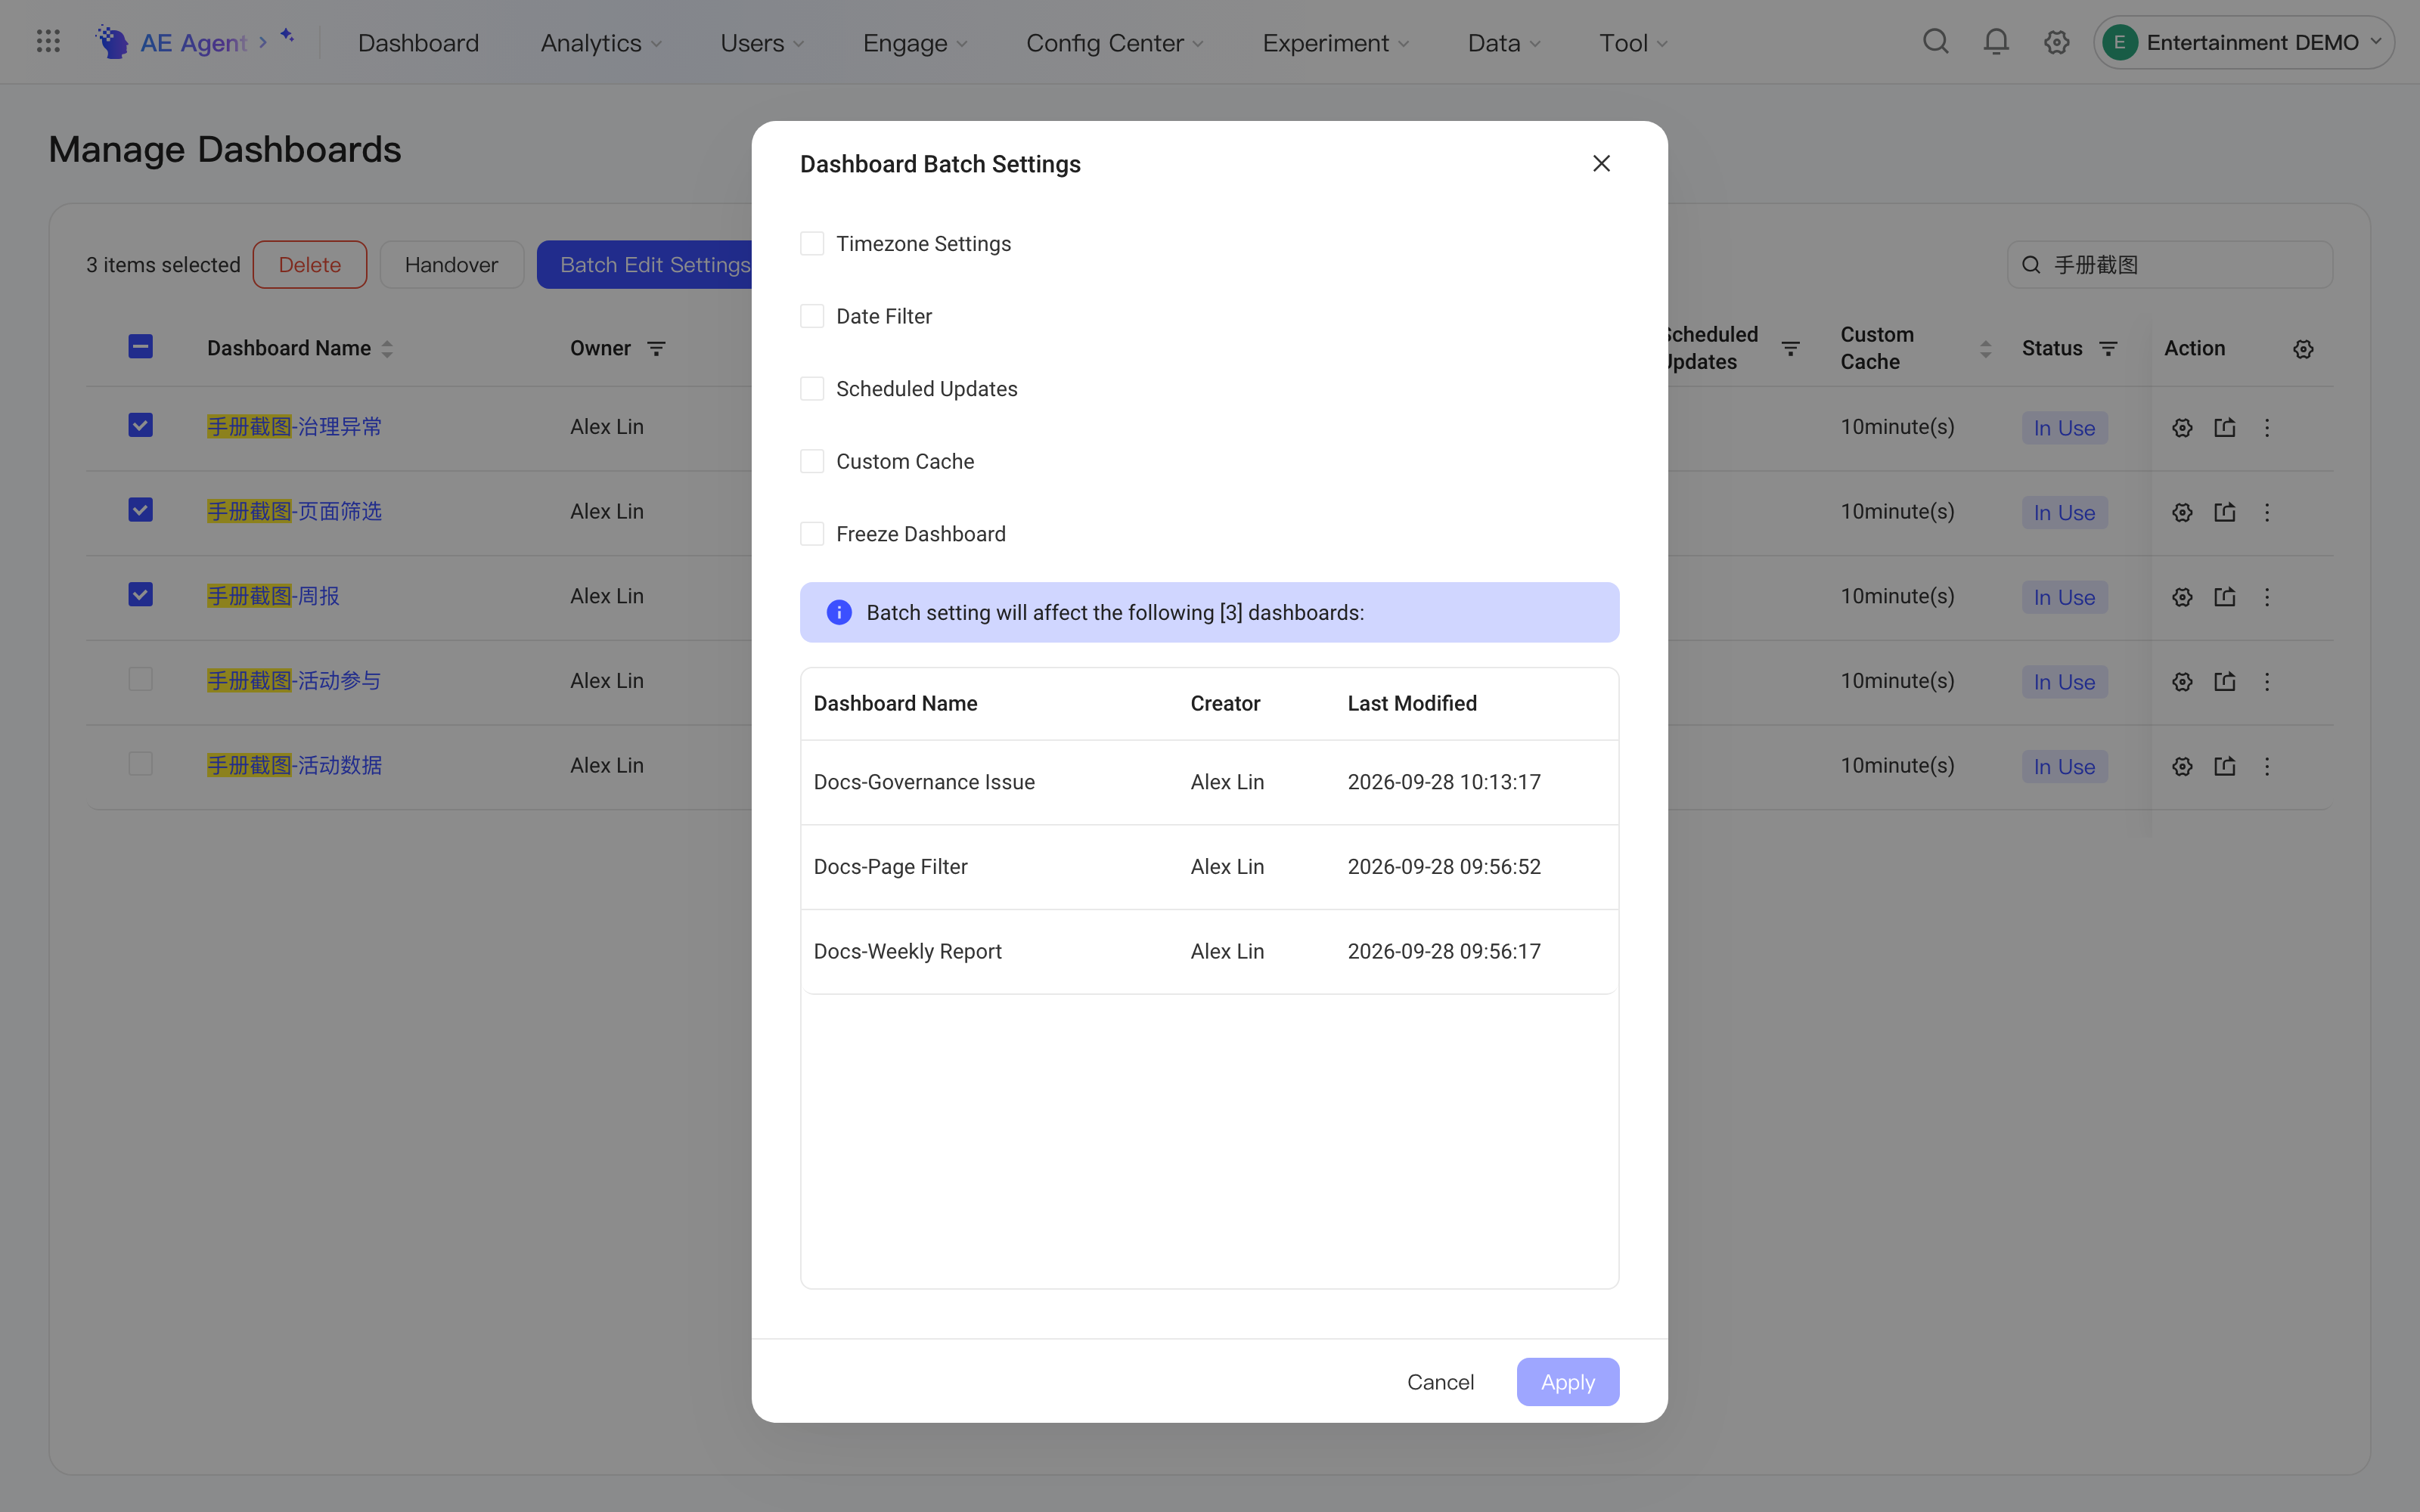The width and height of the screenshot is (2420, 1512).
Task: Expand the Engage menu
Action: (915, 43)
